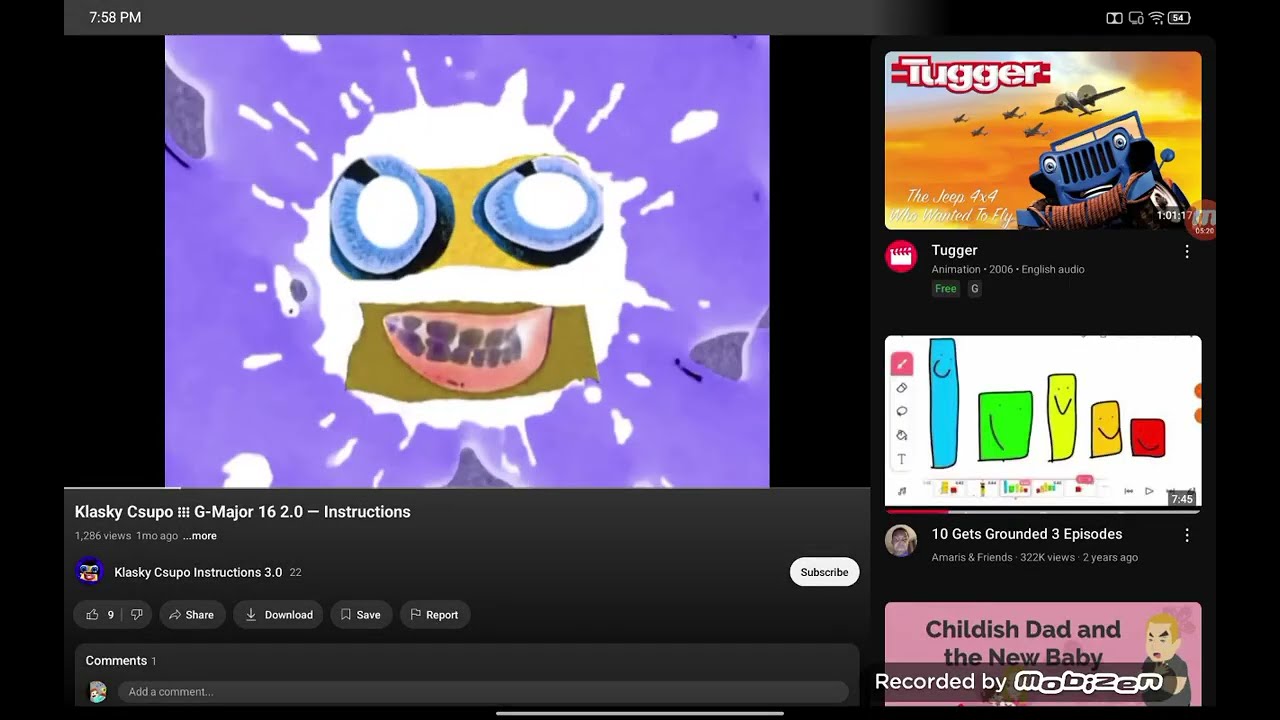Click the Amaris & Friends 322K views text
This screenshot has height=720, width=1280.
click(1034, 557)
